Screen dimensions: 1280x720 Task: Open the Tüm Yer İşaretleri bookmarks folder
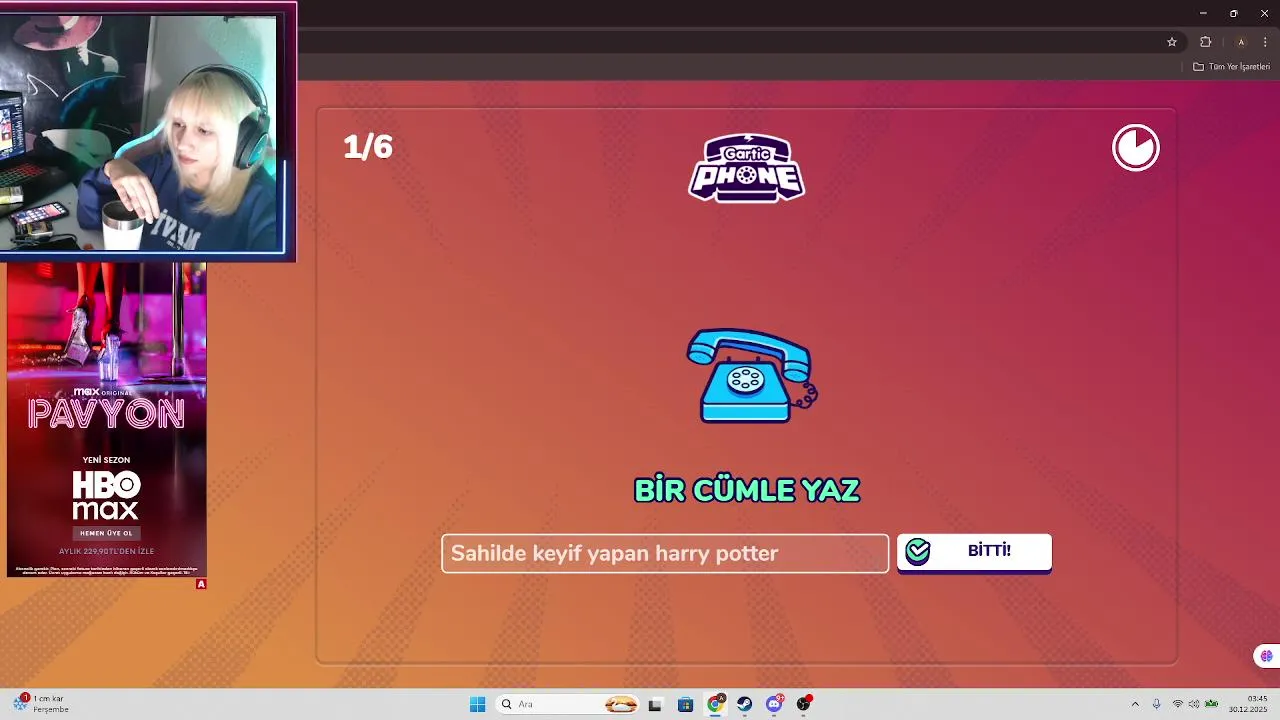coord(1231,67)
